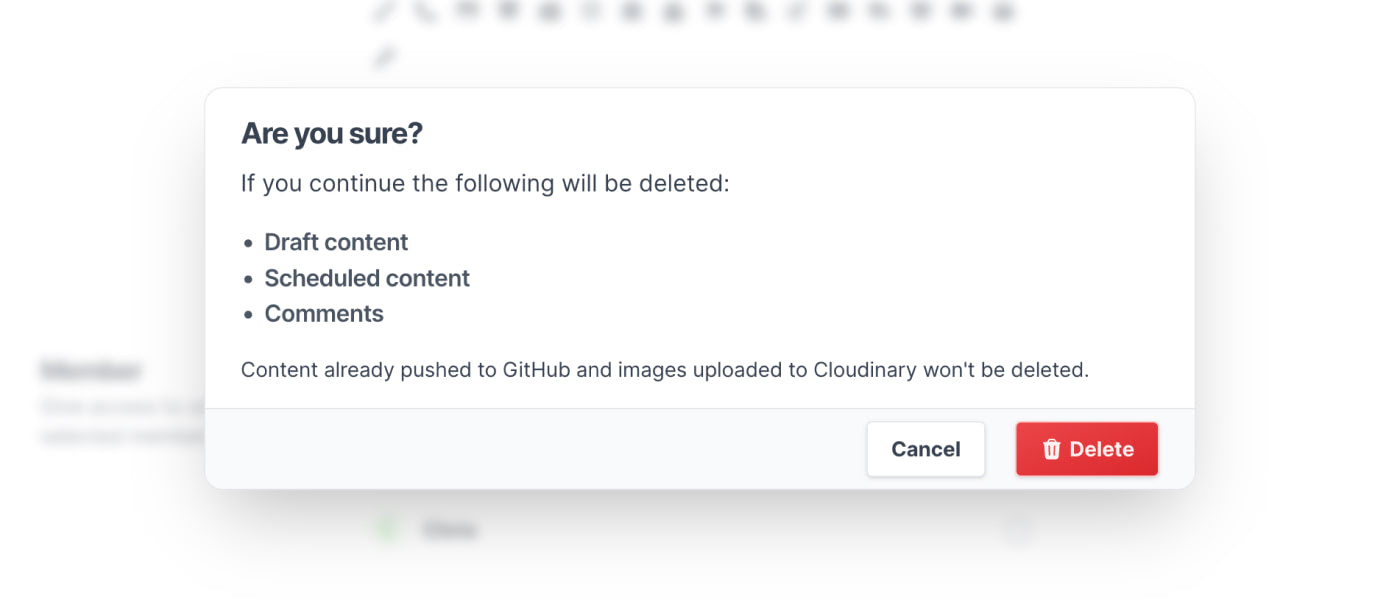
Task: Click the first blurred pencil icon above dialog
Action: [x=384, y=12]
